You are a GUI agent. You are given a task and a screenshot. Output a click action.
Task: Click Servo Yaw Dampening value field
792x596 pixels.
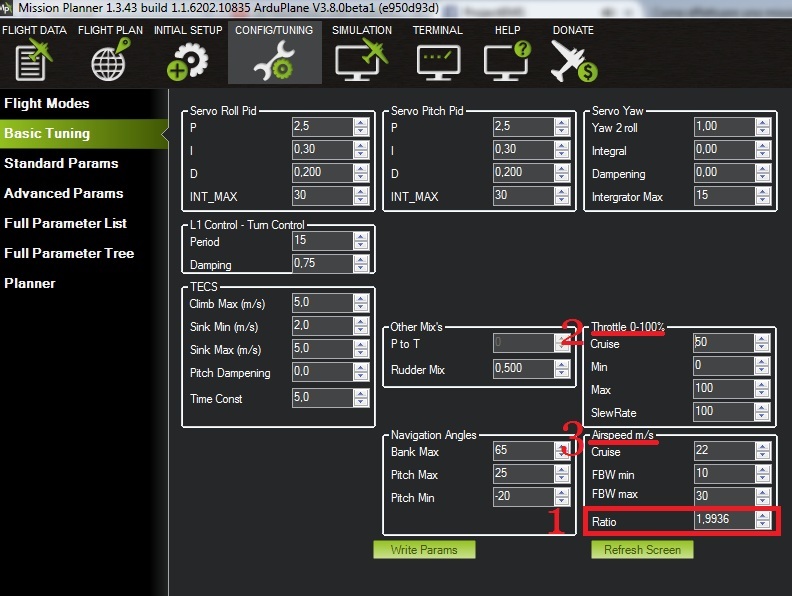click(724, 172)
